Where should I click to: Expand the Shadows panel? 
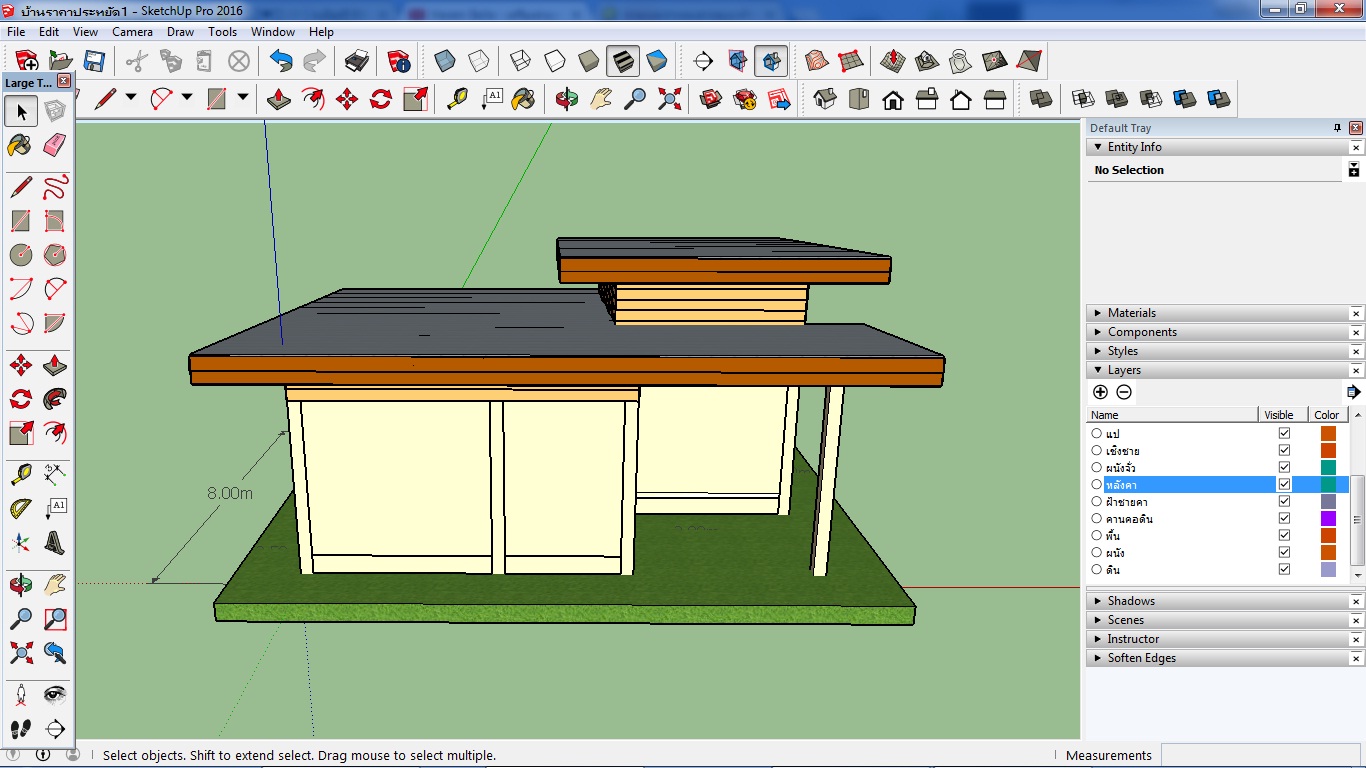coord(1131,601)
